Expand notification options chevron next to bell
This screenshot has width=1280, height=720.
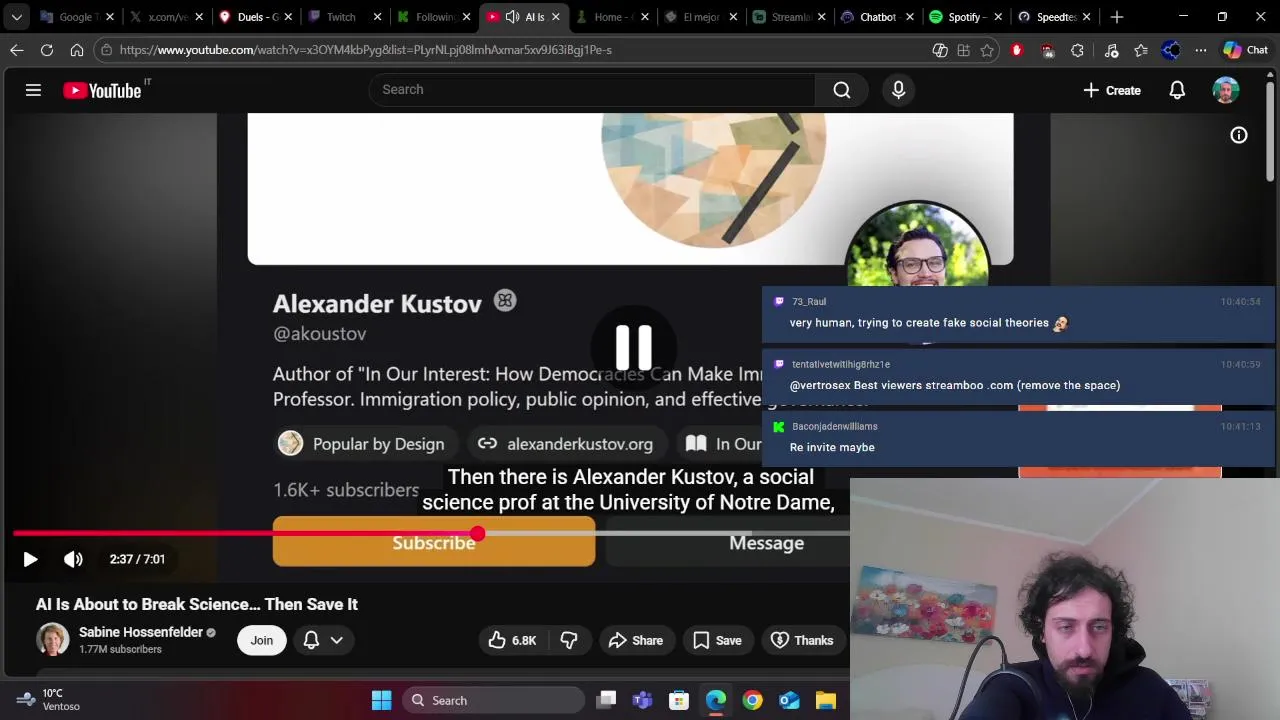pyautogui.click(x=337, y=640)
